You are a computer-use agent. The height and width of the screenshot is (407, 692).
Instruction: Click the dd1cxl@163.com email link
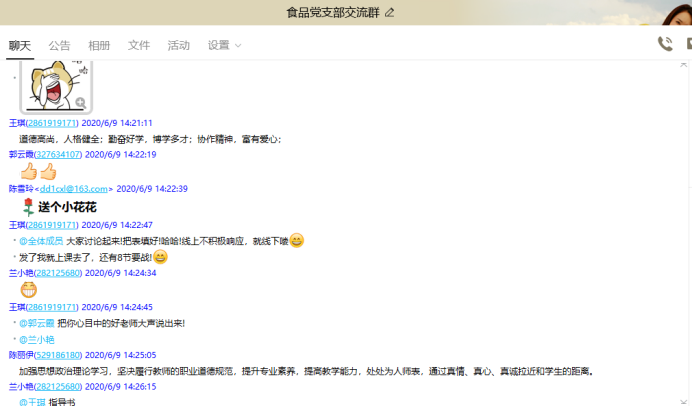click(x=73, y=189)
